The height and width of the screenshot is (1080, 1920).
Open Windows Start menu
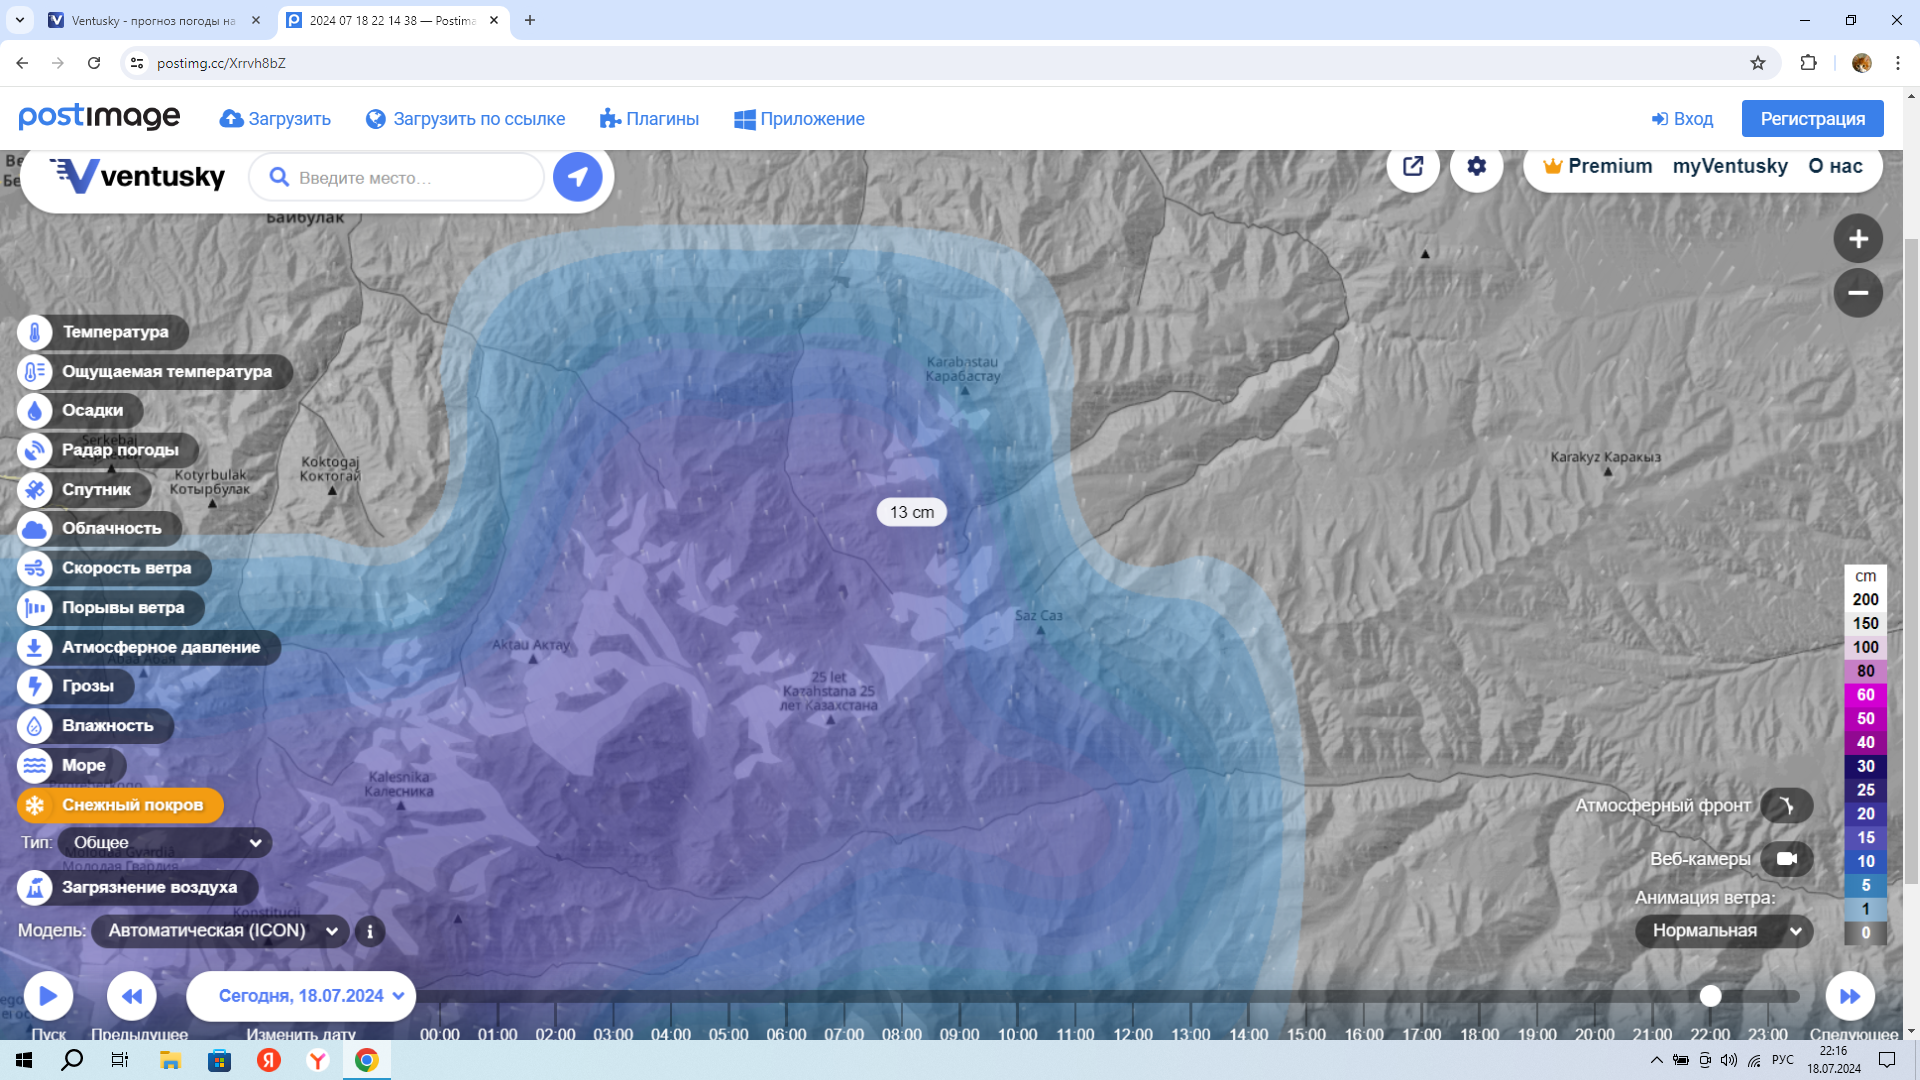[24, 1060]
